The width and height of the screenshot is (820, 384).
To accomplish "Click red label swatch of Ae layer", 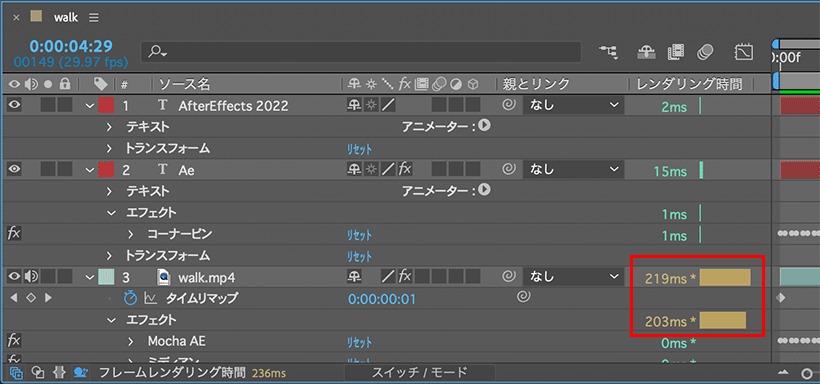I will pos(106,169).
